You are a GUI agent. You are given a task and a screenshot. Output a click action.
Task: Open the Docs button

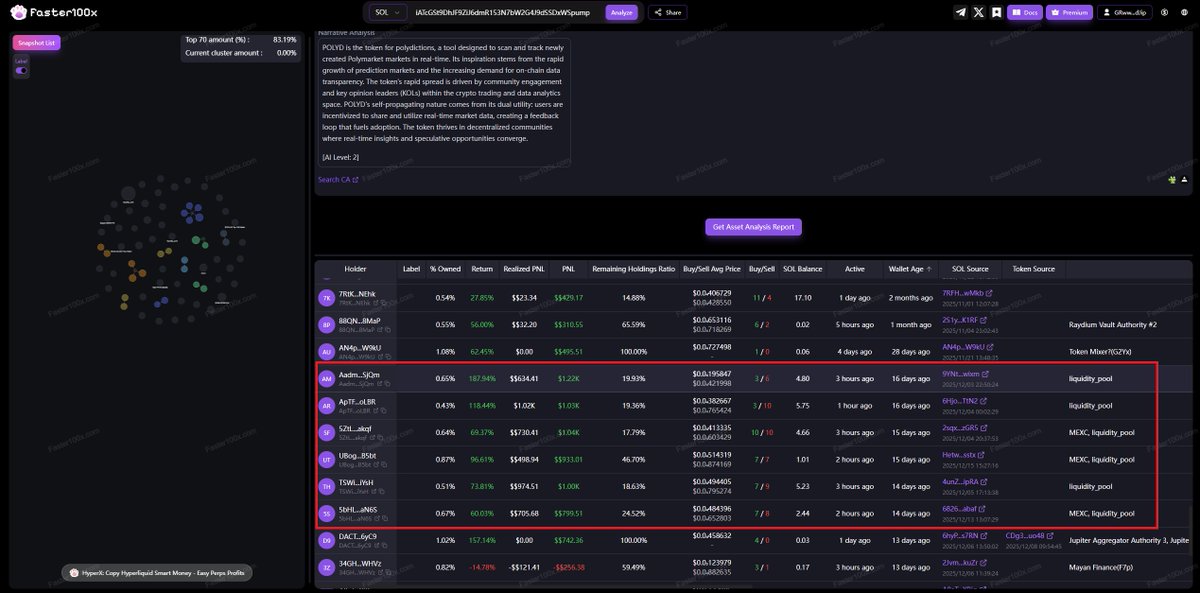click(1024, 12)
